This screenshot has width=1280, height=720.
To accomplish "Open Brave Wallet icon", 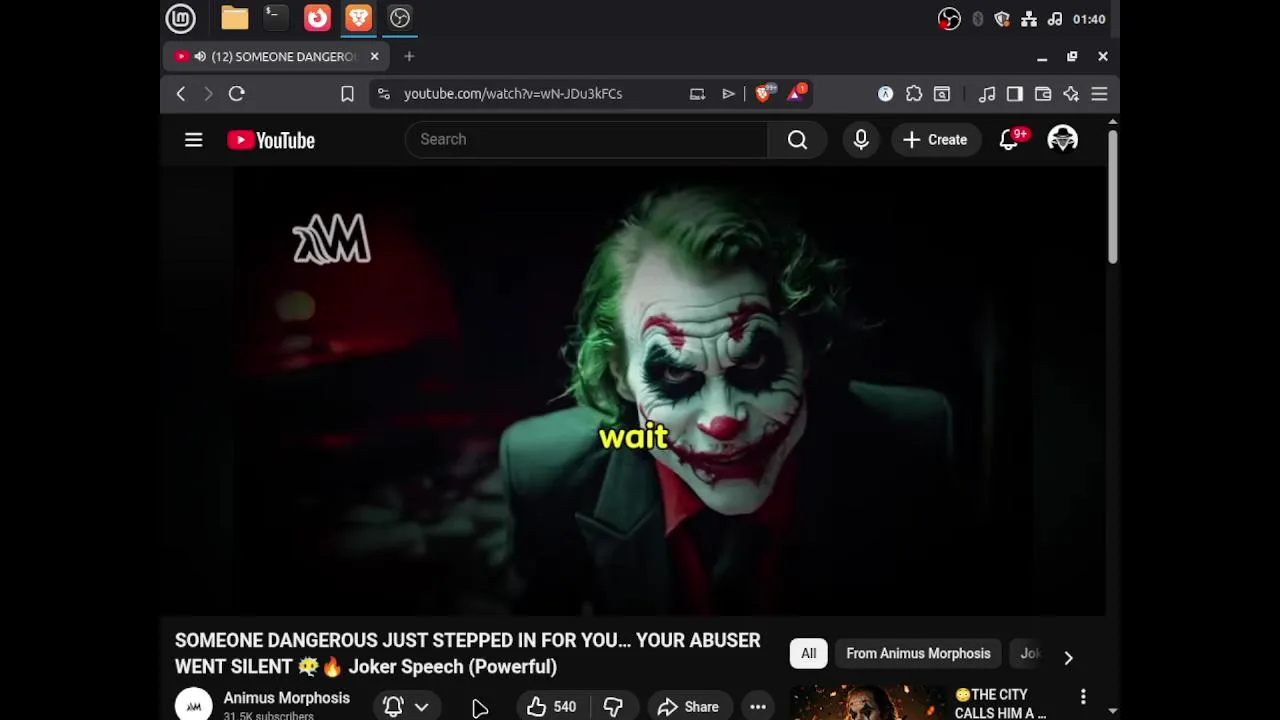I will 1043,94.
